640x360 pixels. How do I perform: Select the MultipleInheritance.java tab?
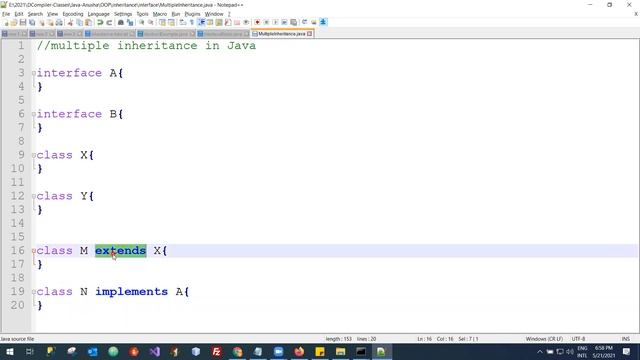click(x=281, y=34)
